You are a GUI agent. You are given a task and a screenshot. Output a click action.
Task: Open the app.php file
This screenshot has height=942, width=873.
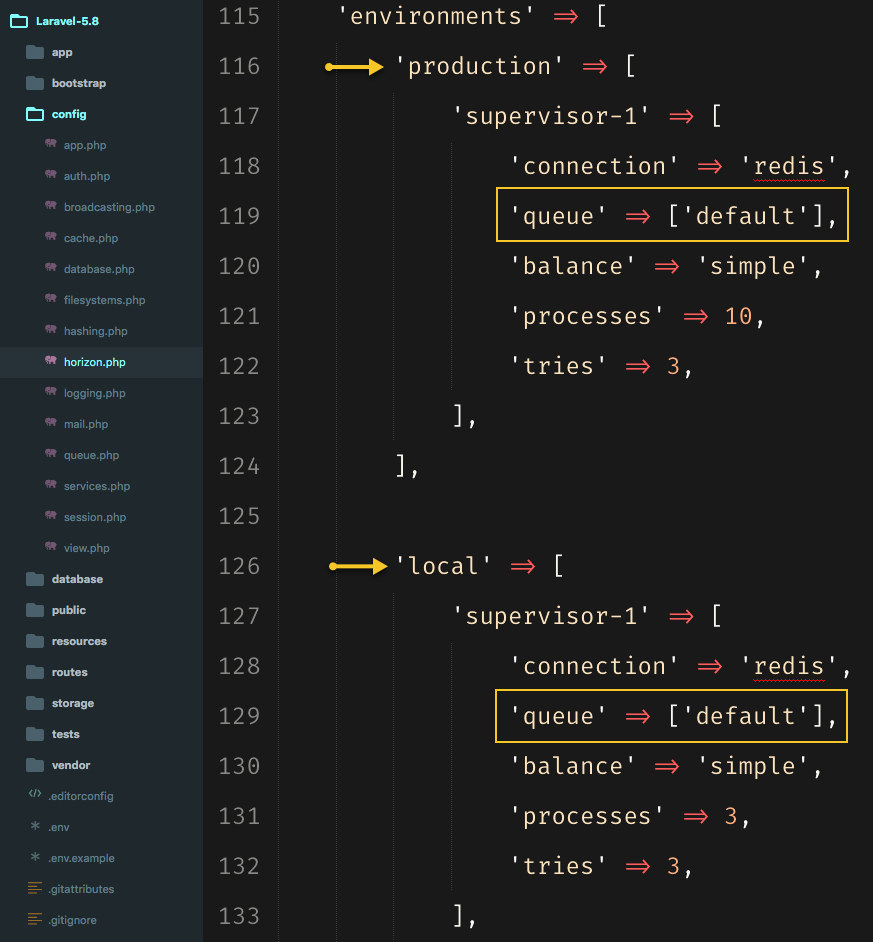pos(85,145)
